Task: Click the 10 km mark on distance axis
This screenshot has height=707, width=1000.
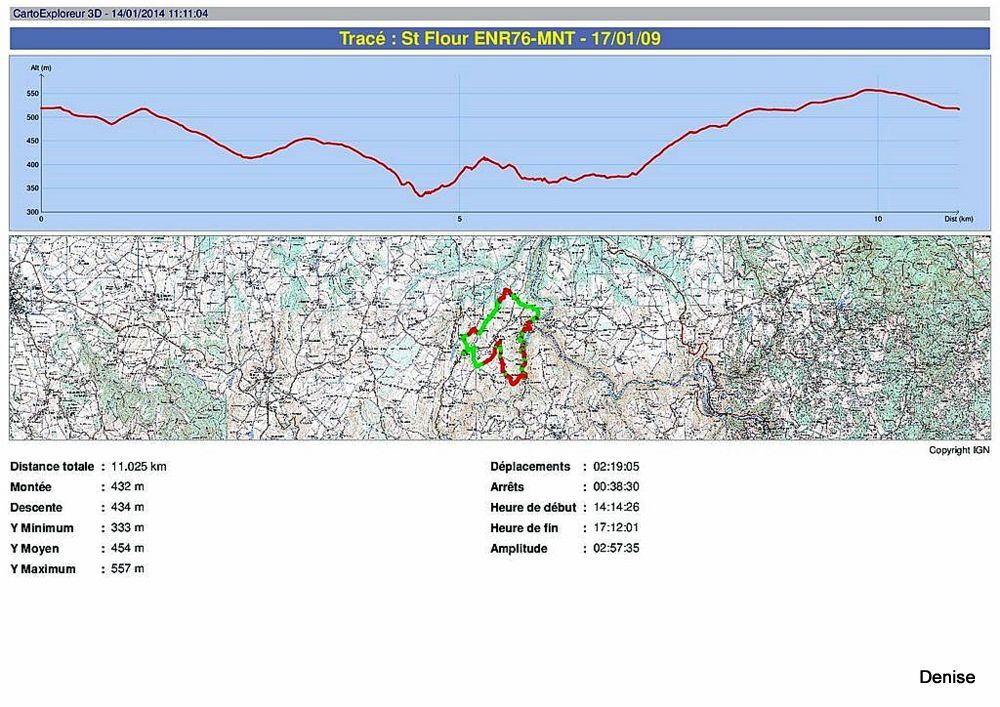Action: click(x=878, y=218)
